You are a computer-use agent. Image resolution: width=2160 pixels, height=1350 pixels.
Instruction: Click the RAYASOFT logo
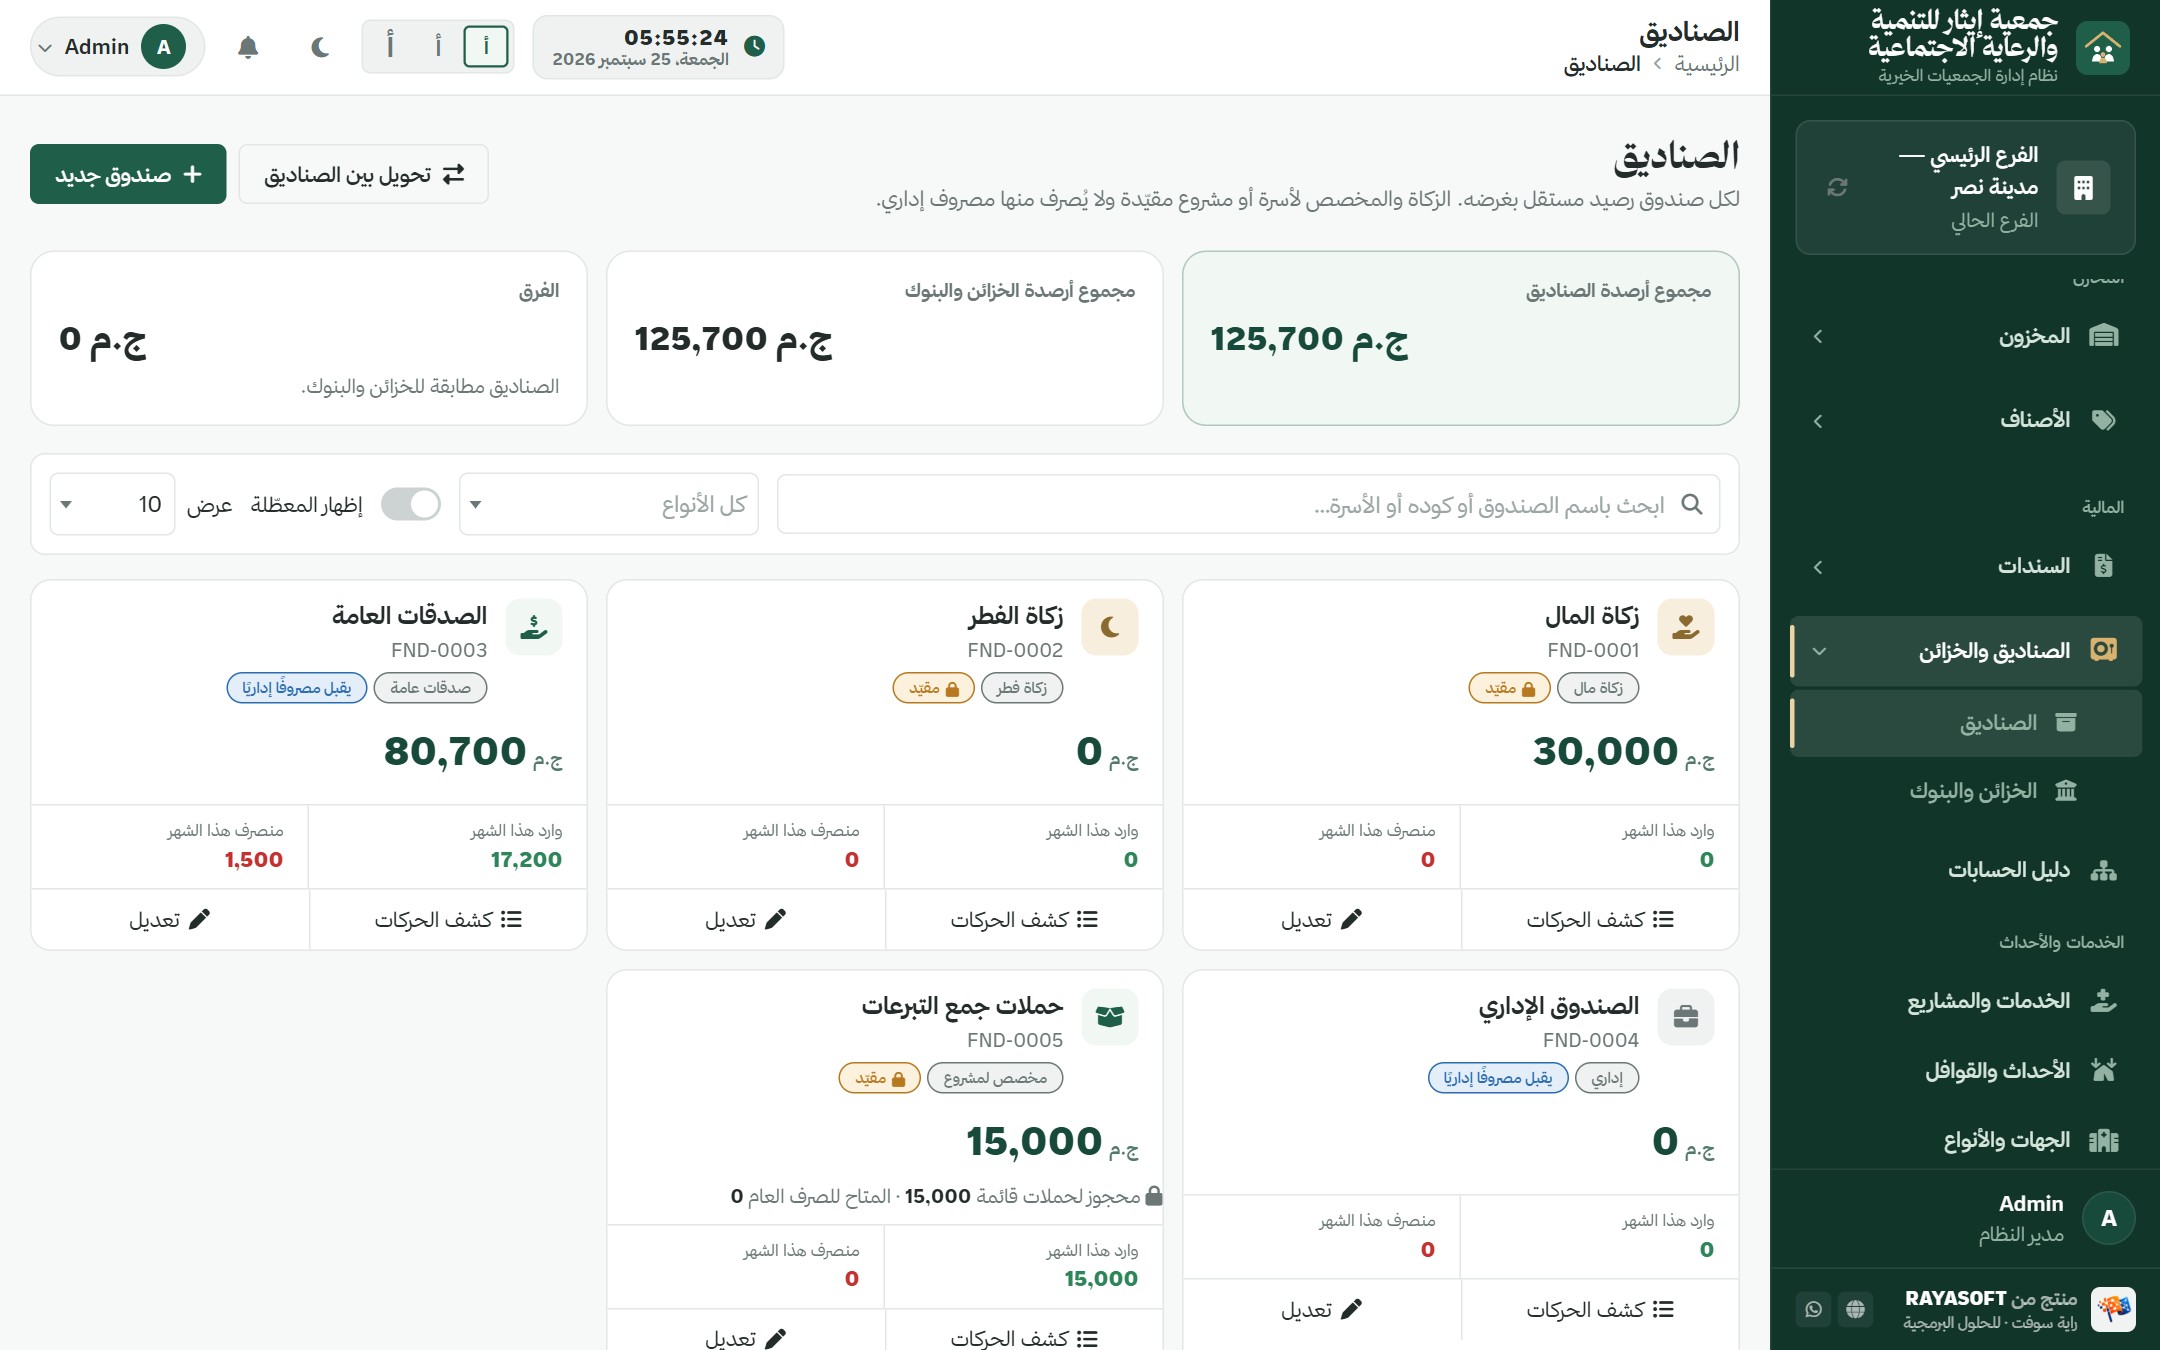(2113, 1309)
